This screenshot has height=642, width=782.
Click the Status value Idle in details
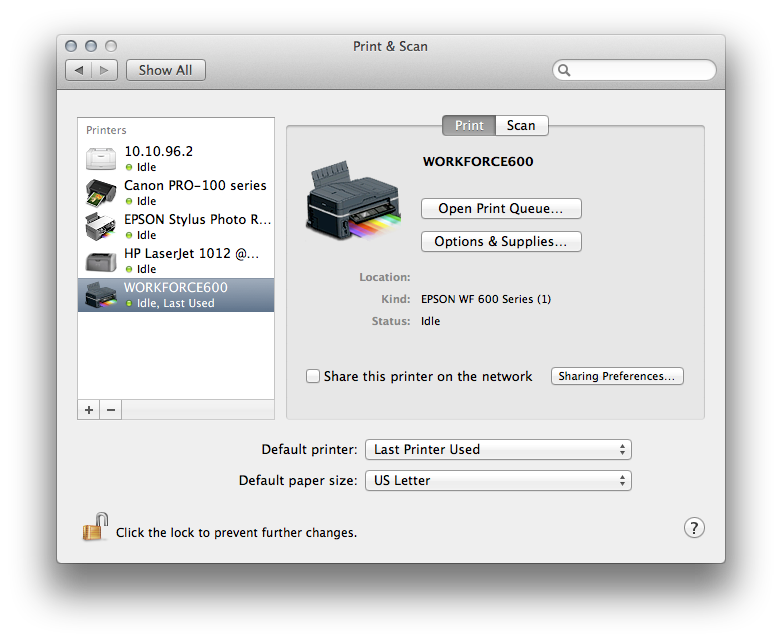click(x=430, y=321)
